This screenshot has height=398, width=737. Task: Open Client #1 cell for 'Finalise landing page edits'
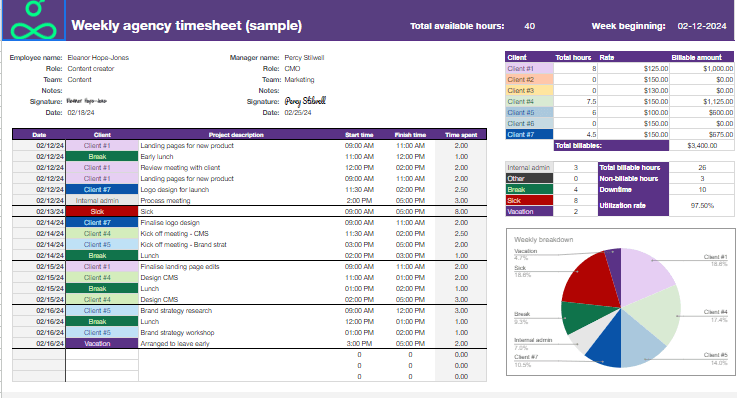tap(102, 266)
